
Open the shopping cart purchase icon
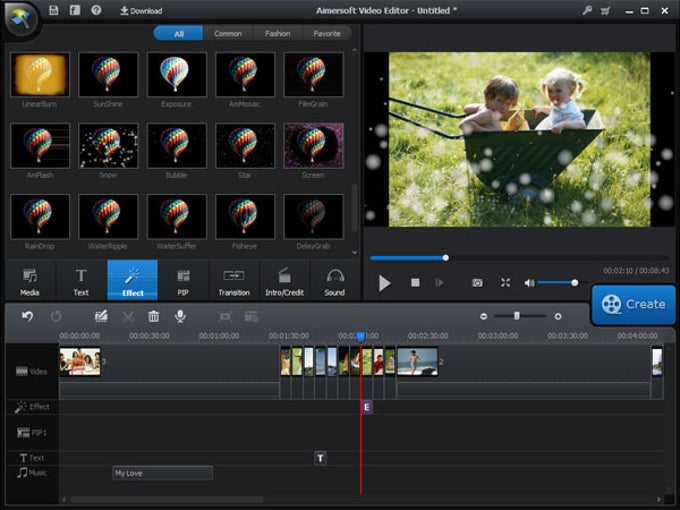pos(606,11)
